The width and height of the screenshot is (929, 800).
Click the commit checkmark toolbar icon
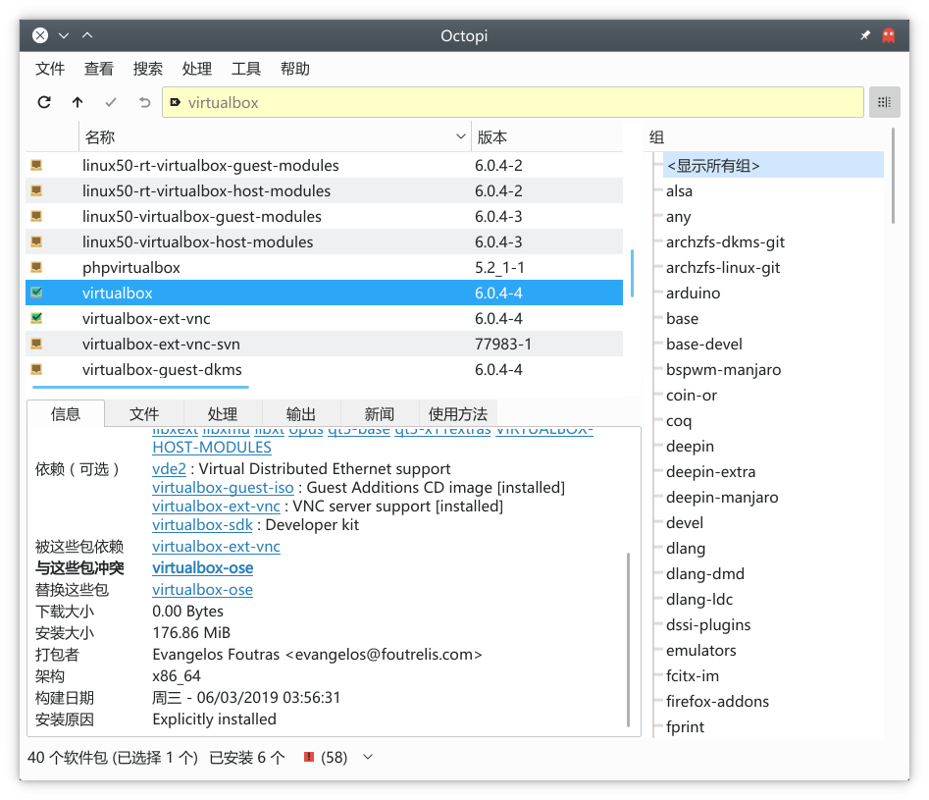coord(111,102)
